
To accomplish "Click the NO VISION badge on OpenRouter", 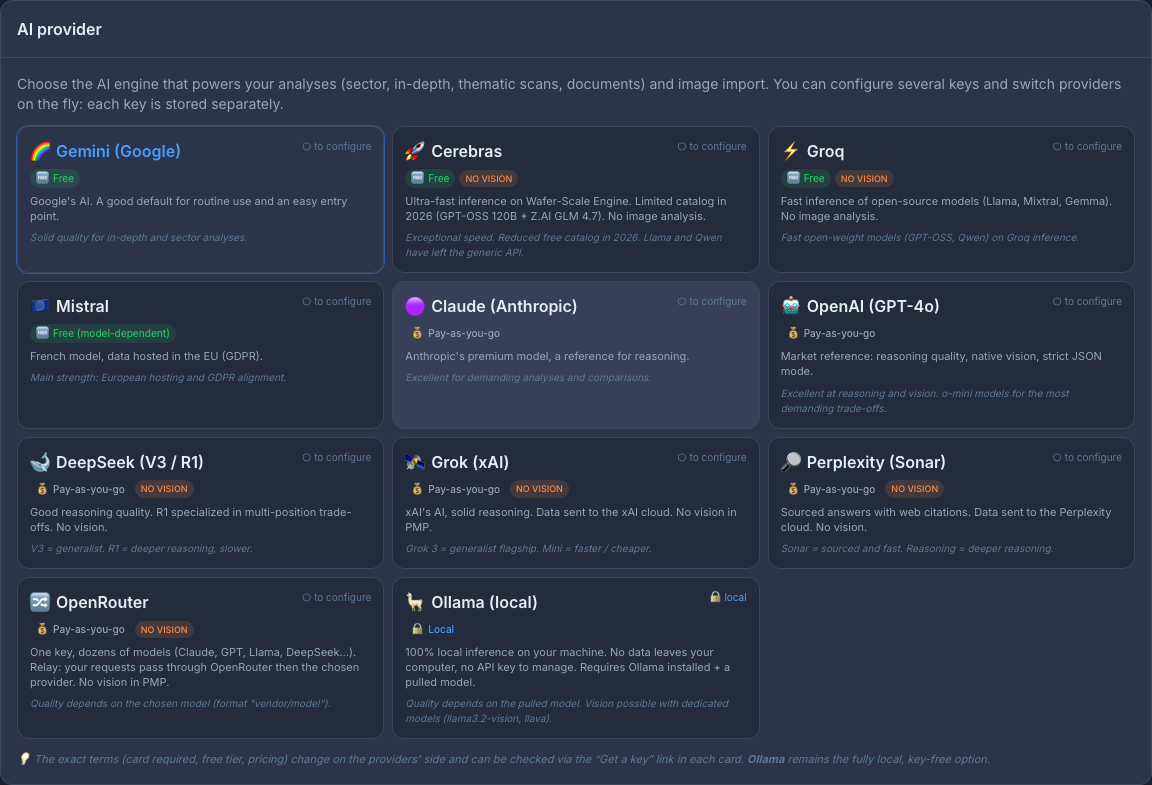I will click(x=164, y=630).
